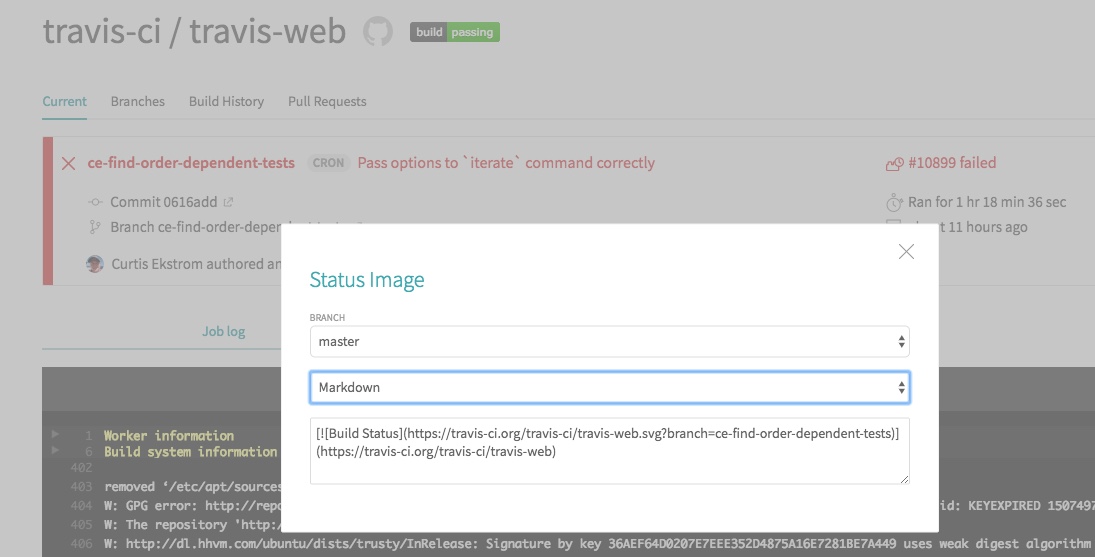The height and width of the screenshot is (557, 1095).
Task: Open the Pull Requests tab
Action: [327, 101]
